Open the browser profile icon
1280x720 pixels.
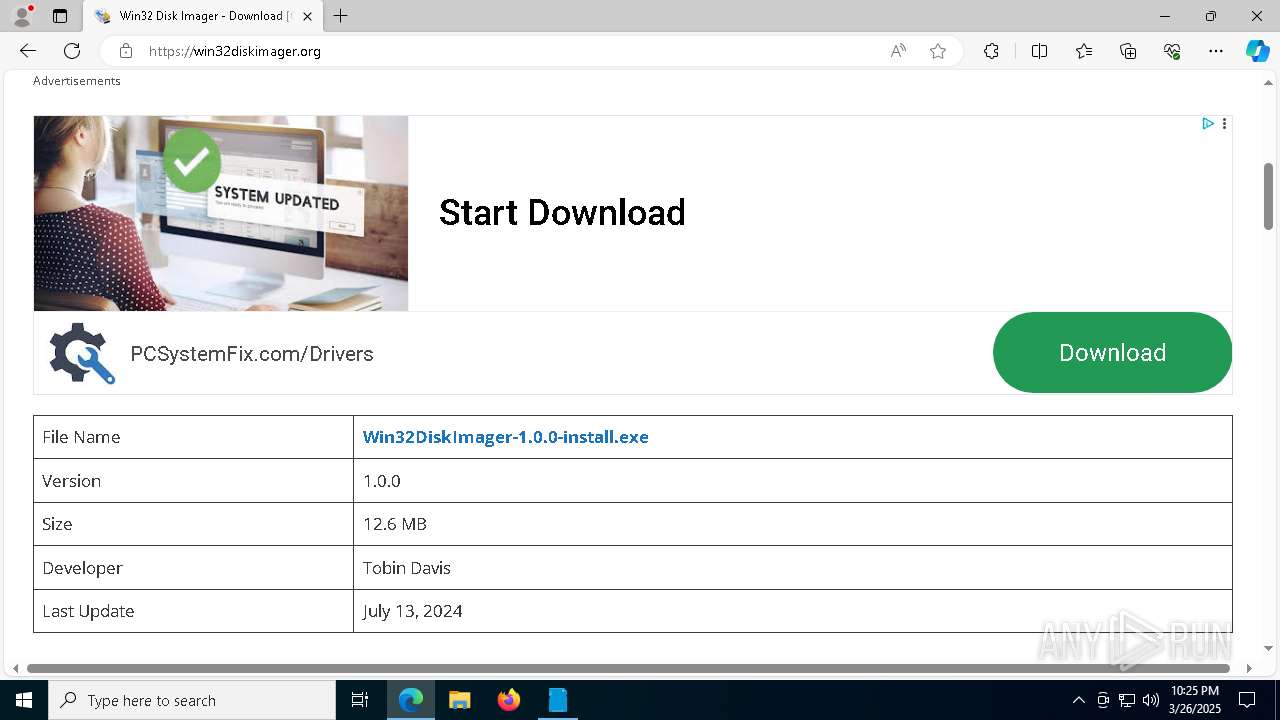pyautogui.click(x=22, y=16)
